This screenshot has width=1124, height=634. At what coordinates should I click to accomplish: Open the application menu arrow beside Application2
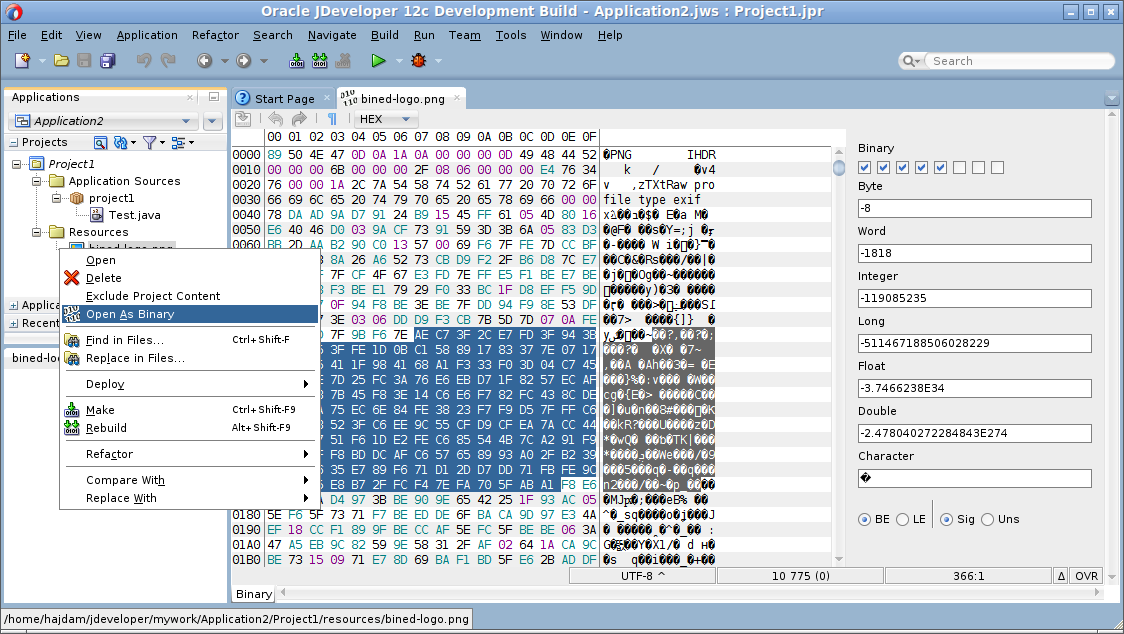(212, 121)
